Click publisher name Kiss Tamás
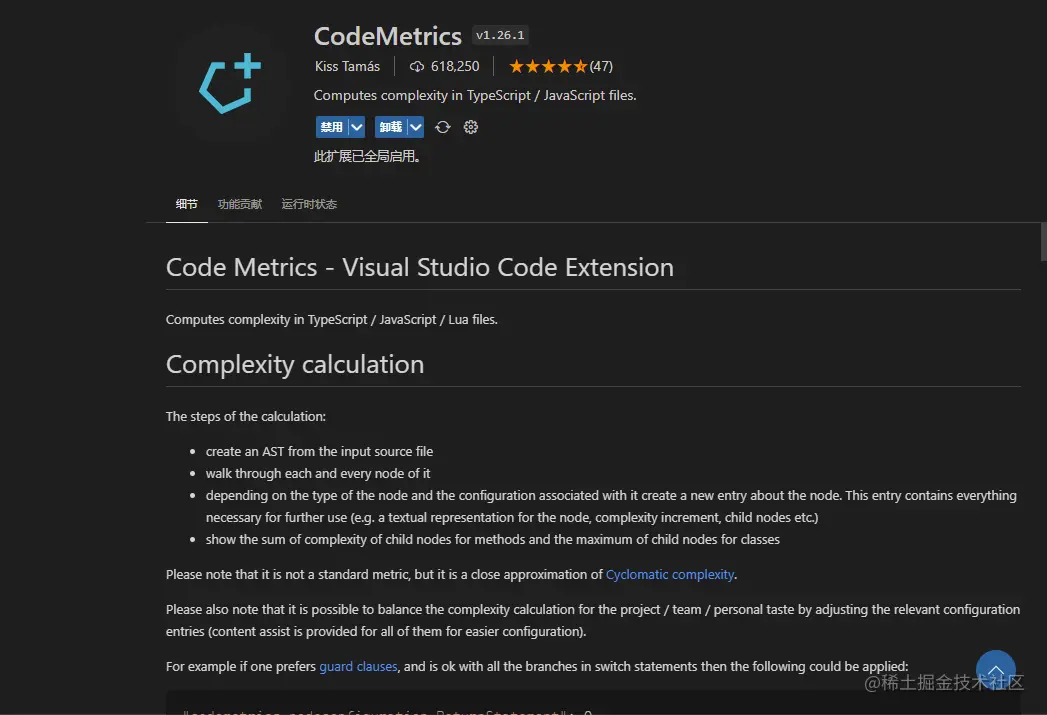 pyautogui.click(x=347, y=66)
